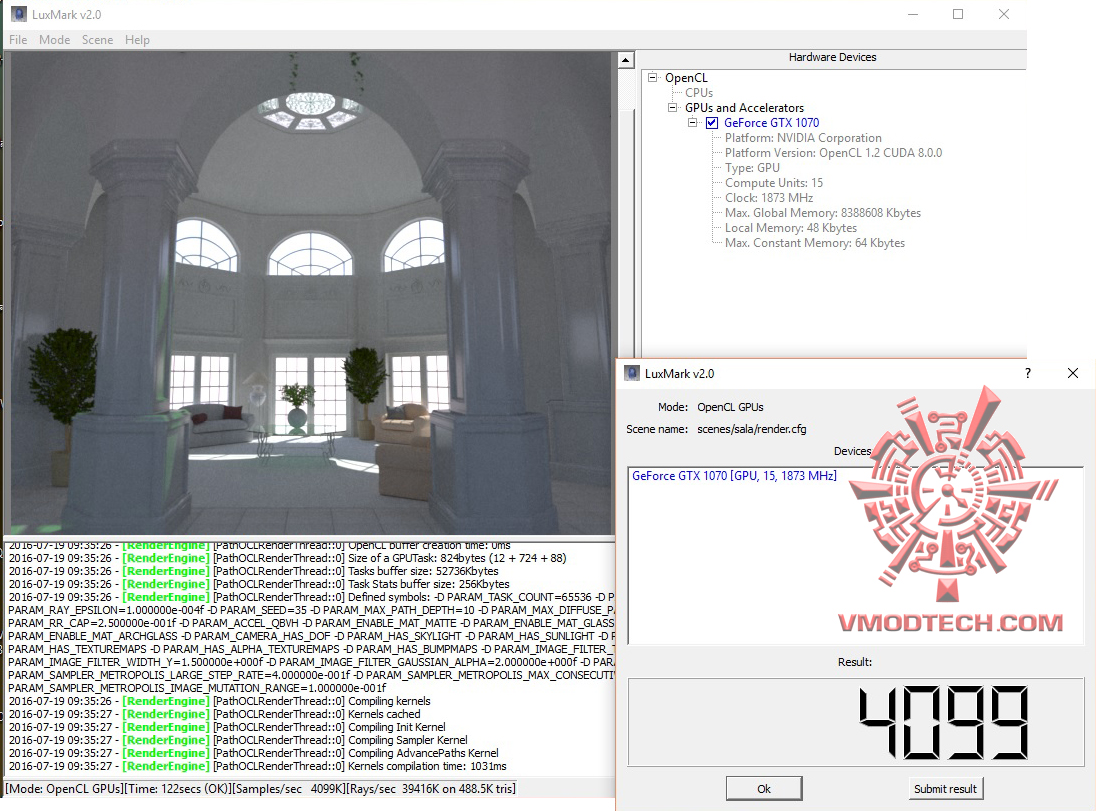This screenshot has height=811, width=1096.
Task: Maximize the LuxMark main window
Action: pyautogui.click(x=958, y=14)
